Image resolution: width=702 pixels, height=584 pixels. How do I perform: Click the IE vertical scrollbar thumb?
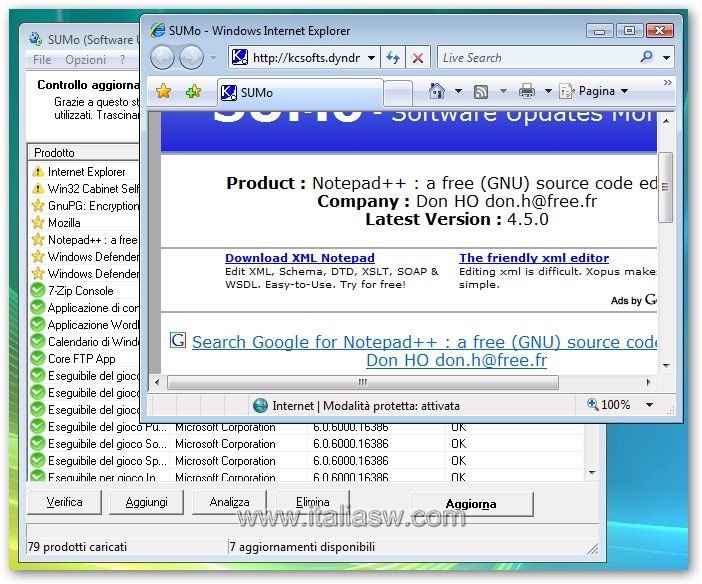(x=666, y=187)
